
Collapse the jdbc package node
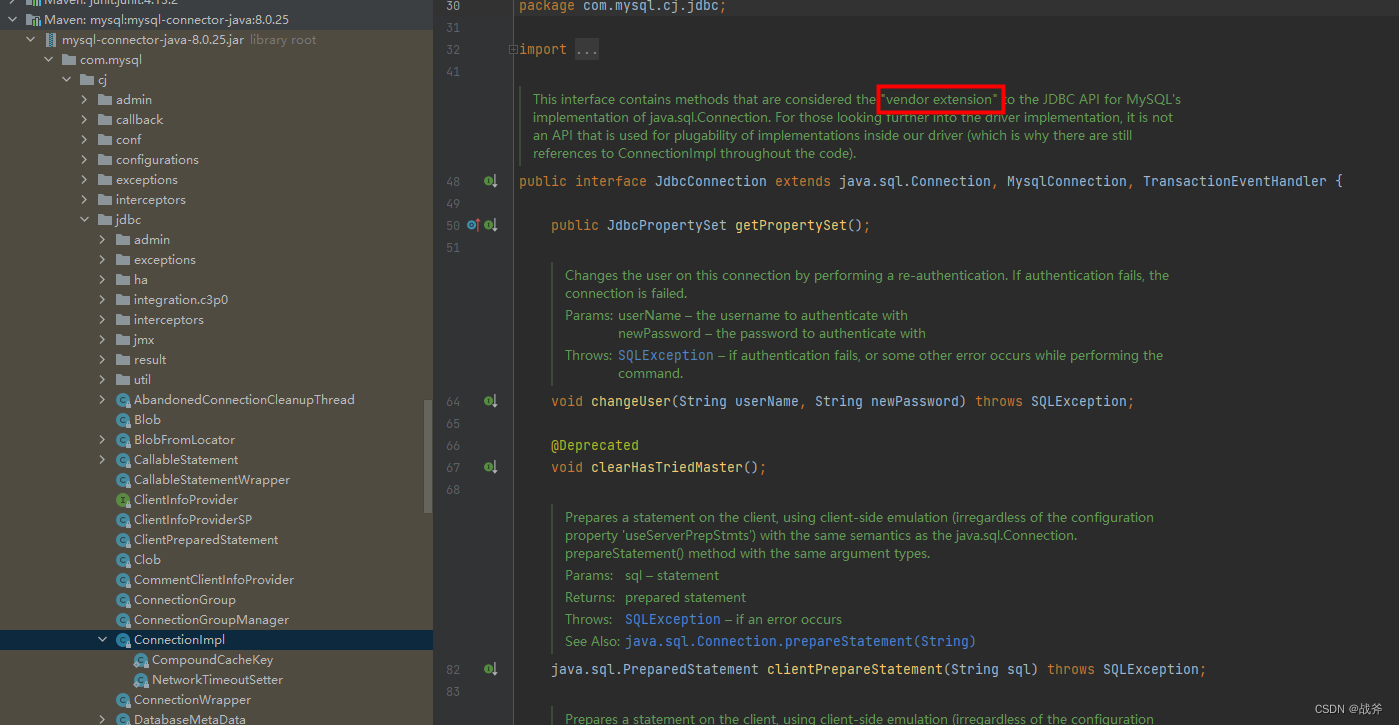85,220
